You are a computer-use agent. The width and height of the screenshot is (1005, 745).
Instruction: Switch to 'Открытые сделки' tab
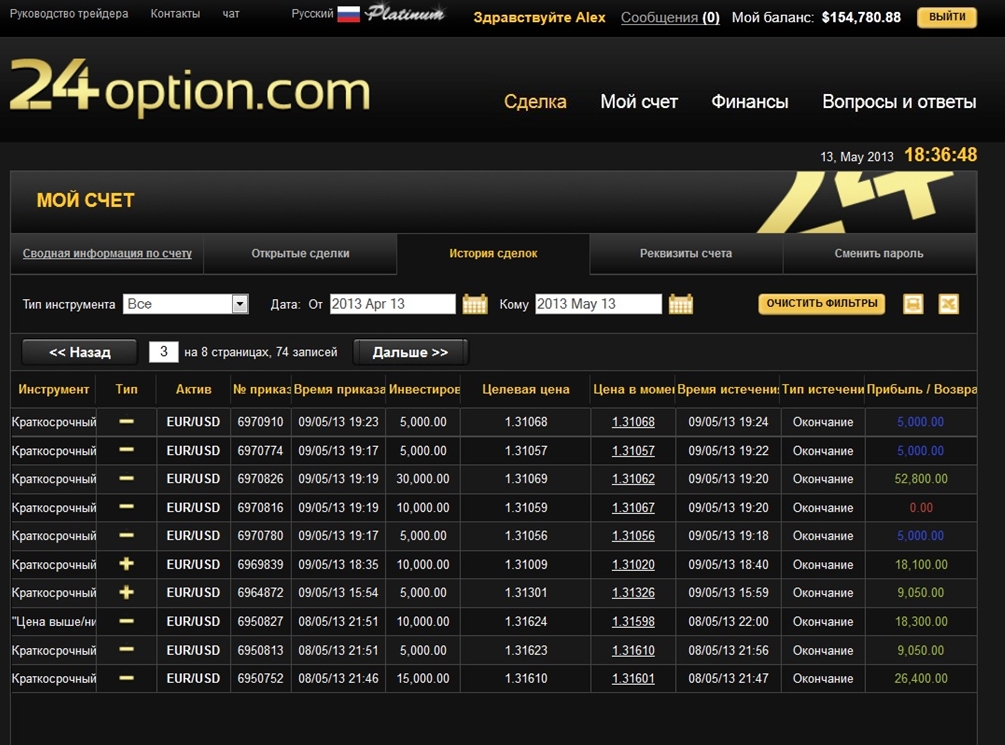(300, 253)
